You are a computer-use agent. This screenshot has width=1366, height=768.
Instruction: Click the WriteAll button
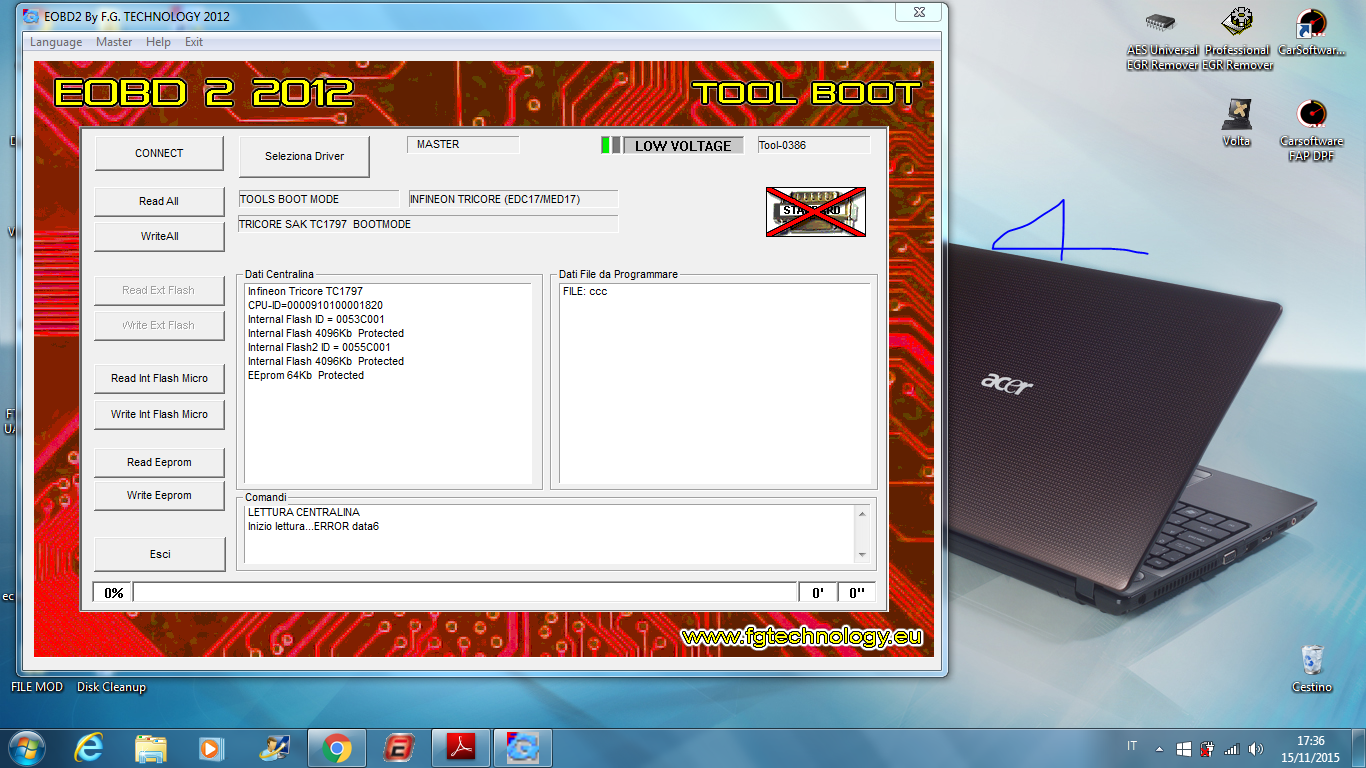(x=159, y=236)
